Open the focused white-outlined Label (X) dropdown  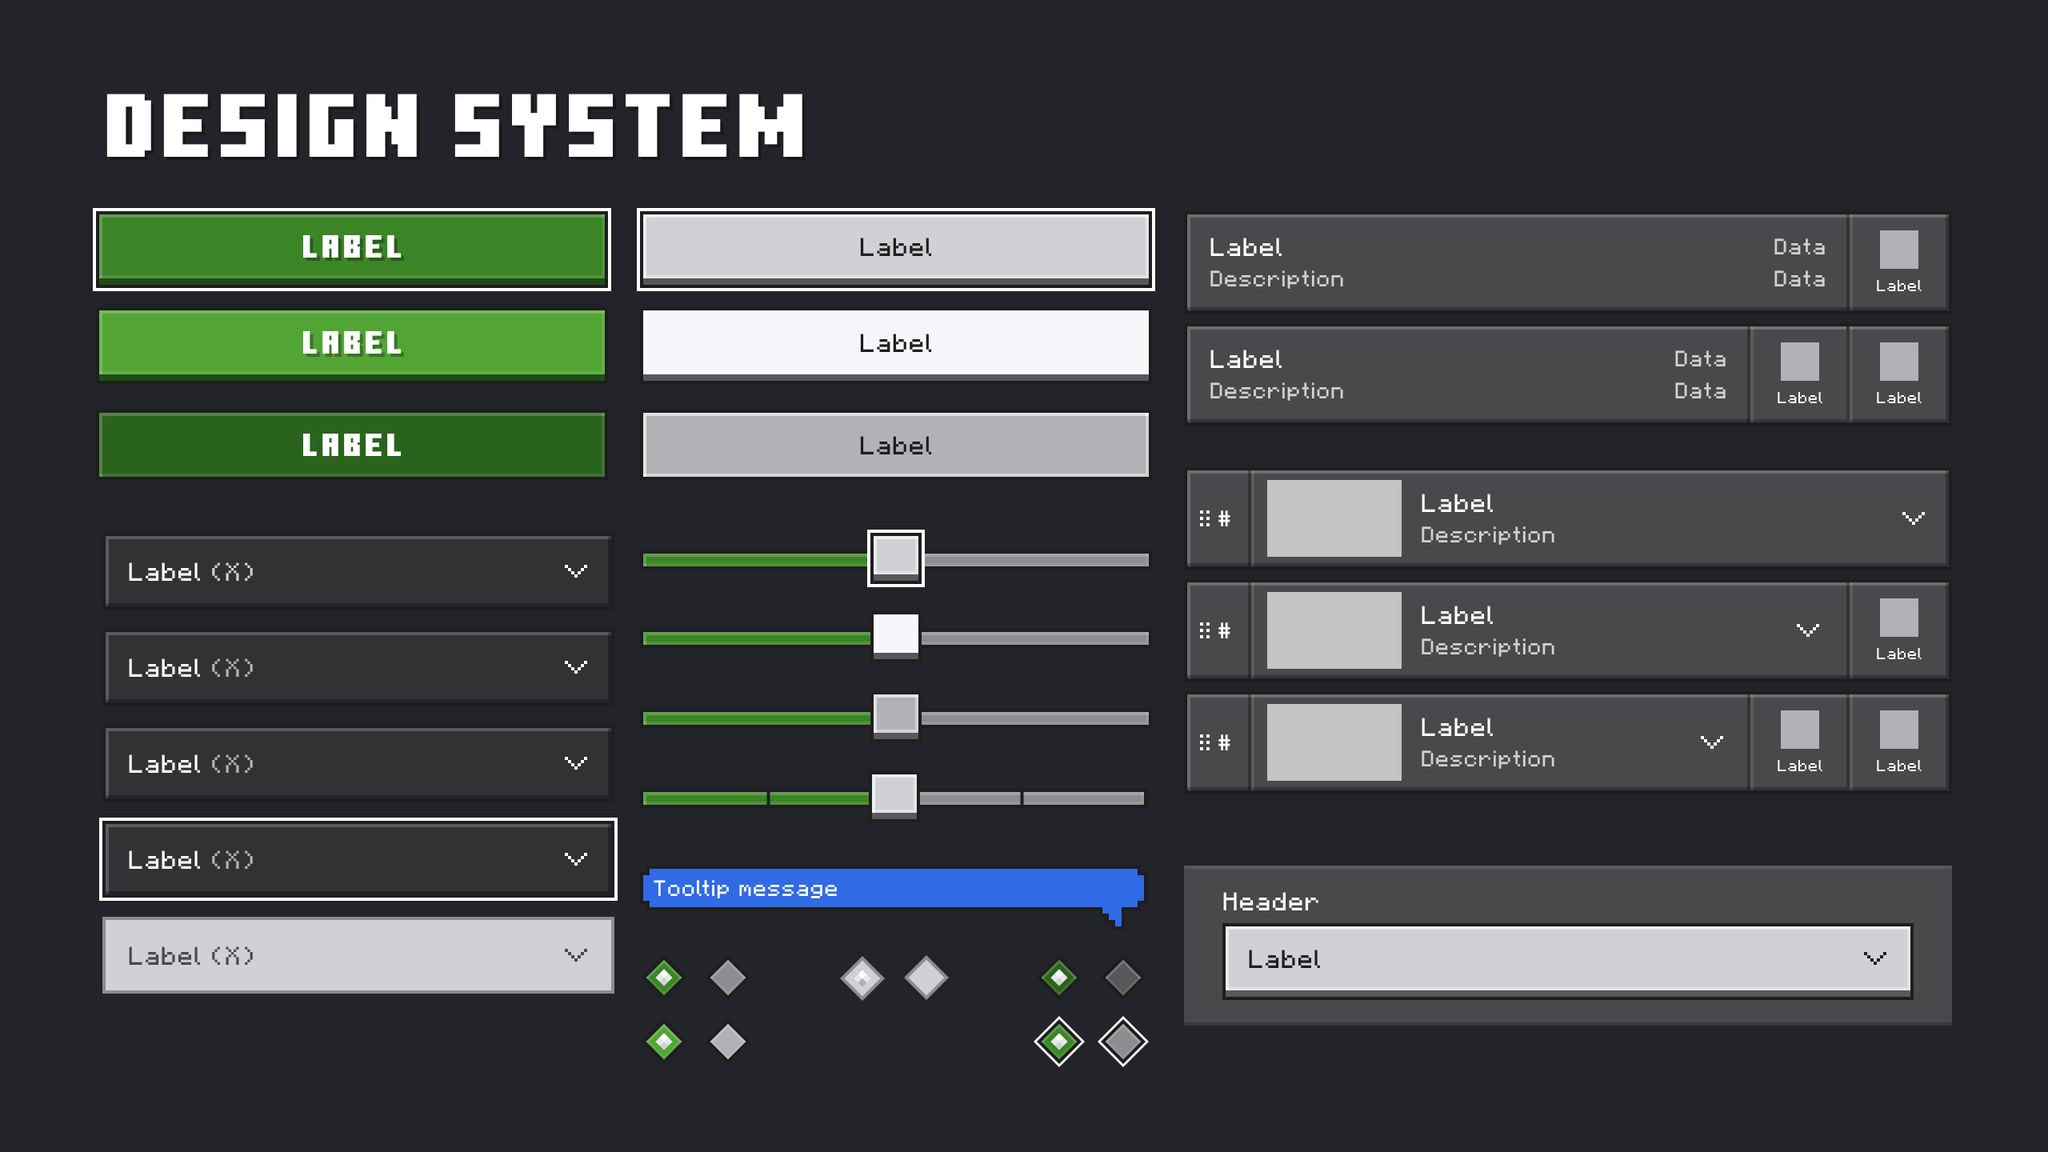[358, 859]
